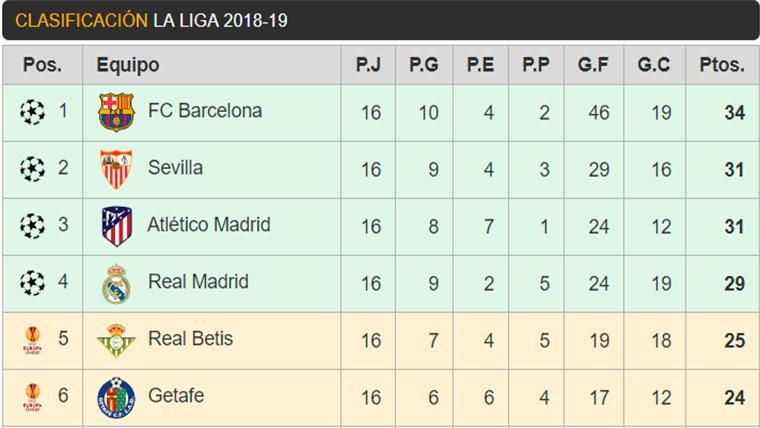Screen dimensions: 760x428
Task: Click the Real Madrid club crest
Action: point(116,284)
